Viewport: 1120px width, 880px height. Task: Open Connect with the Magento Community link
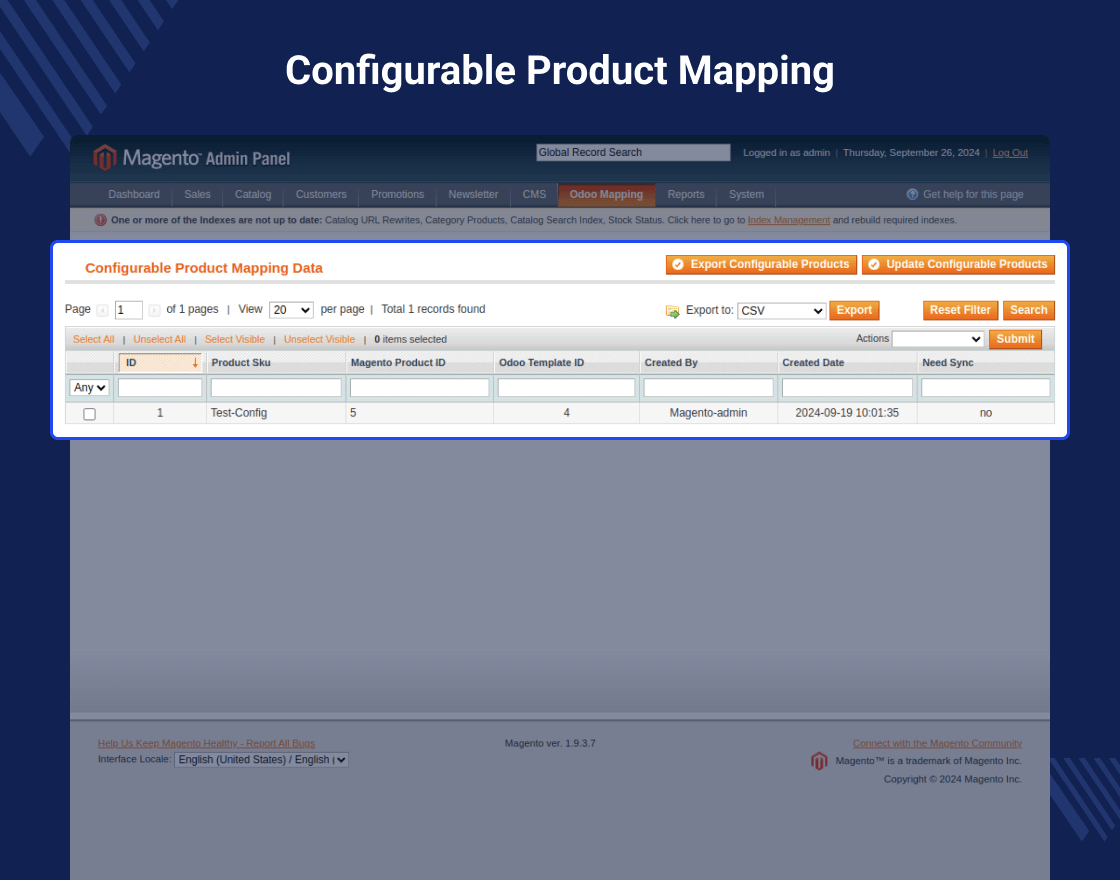tap(937, 744)
